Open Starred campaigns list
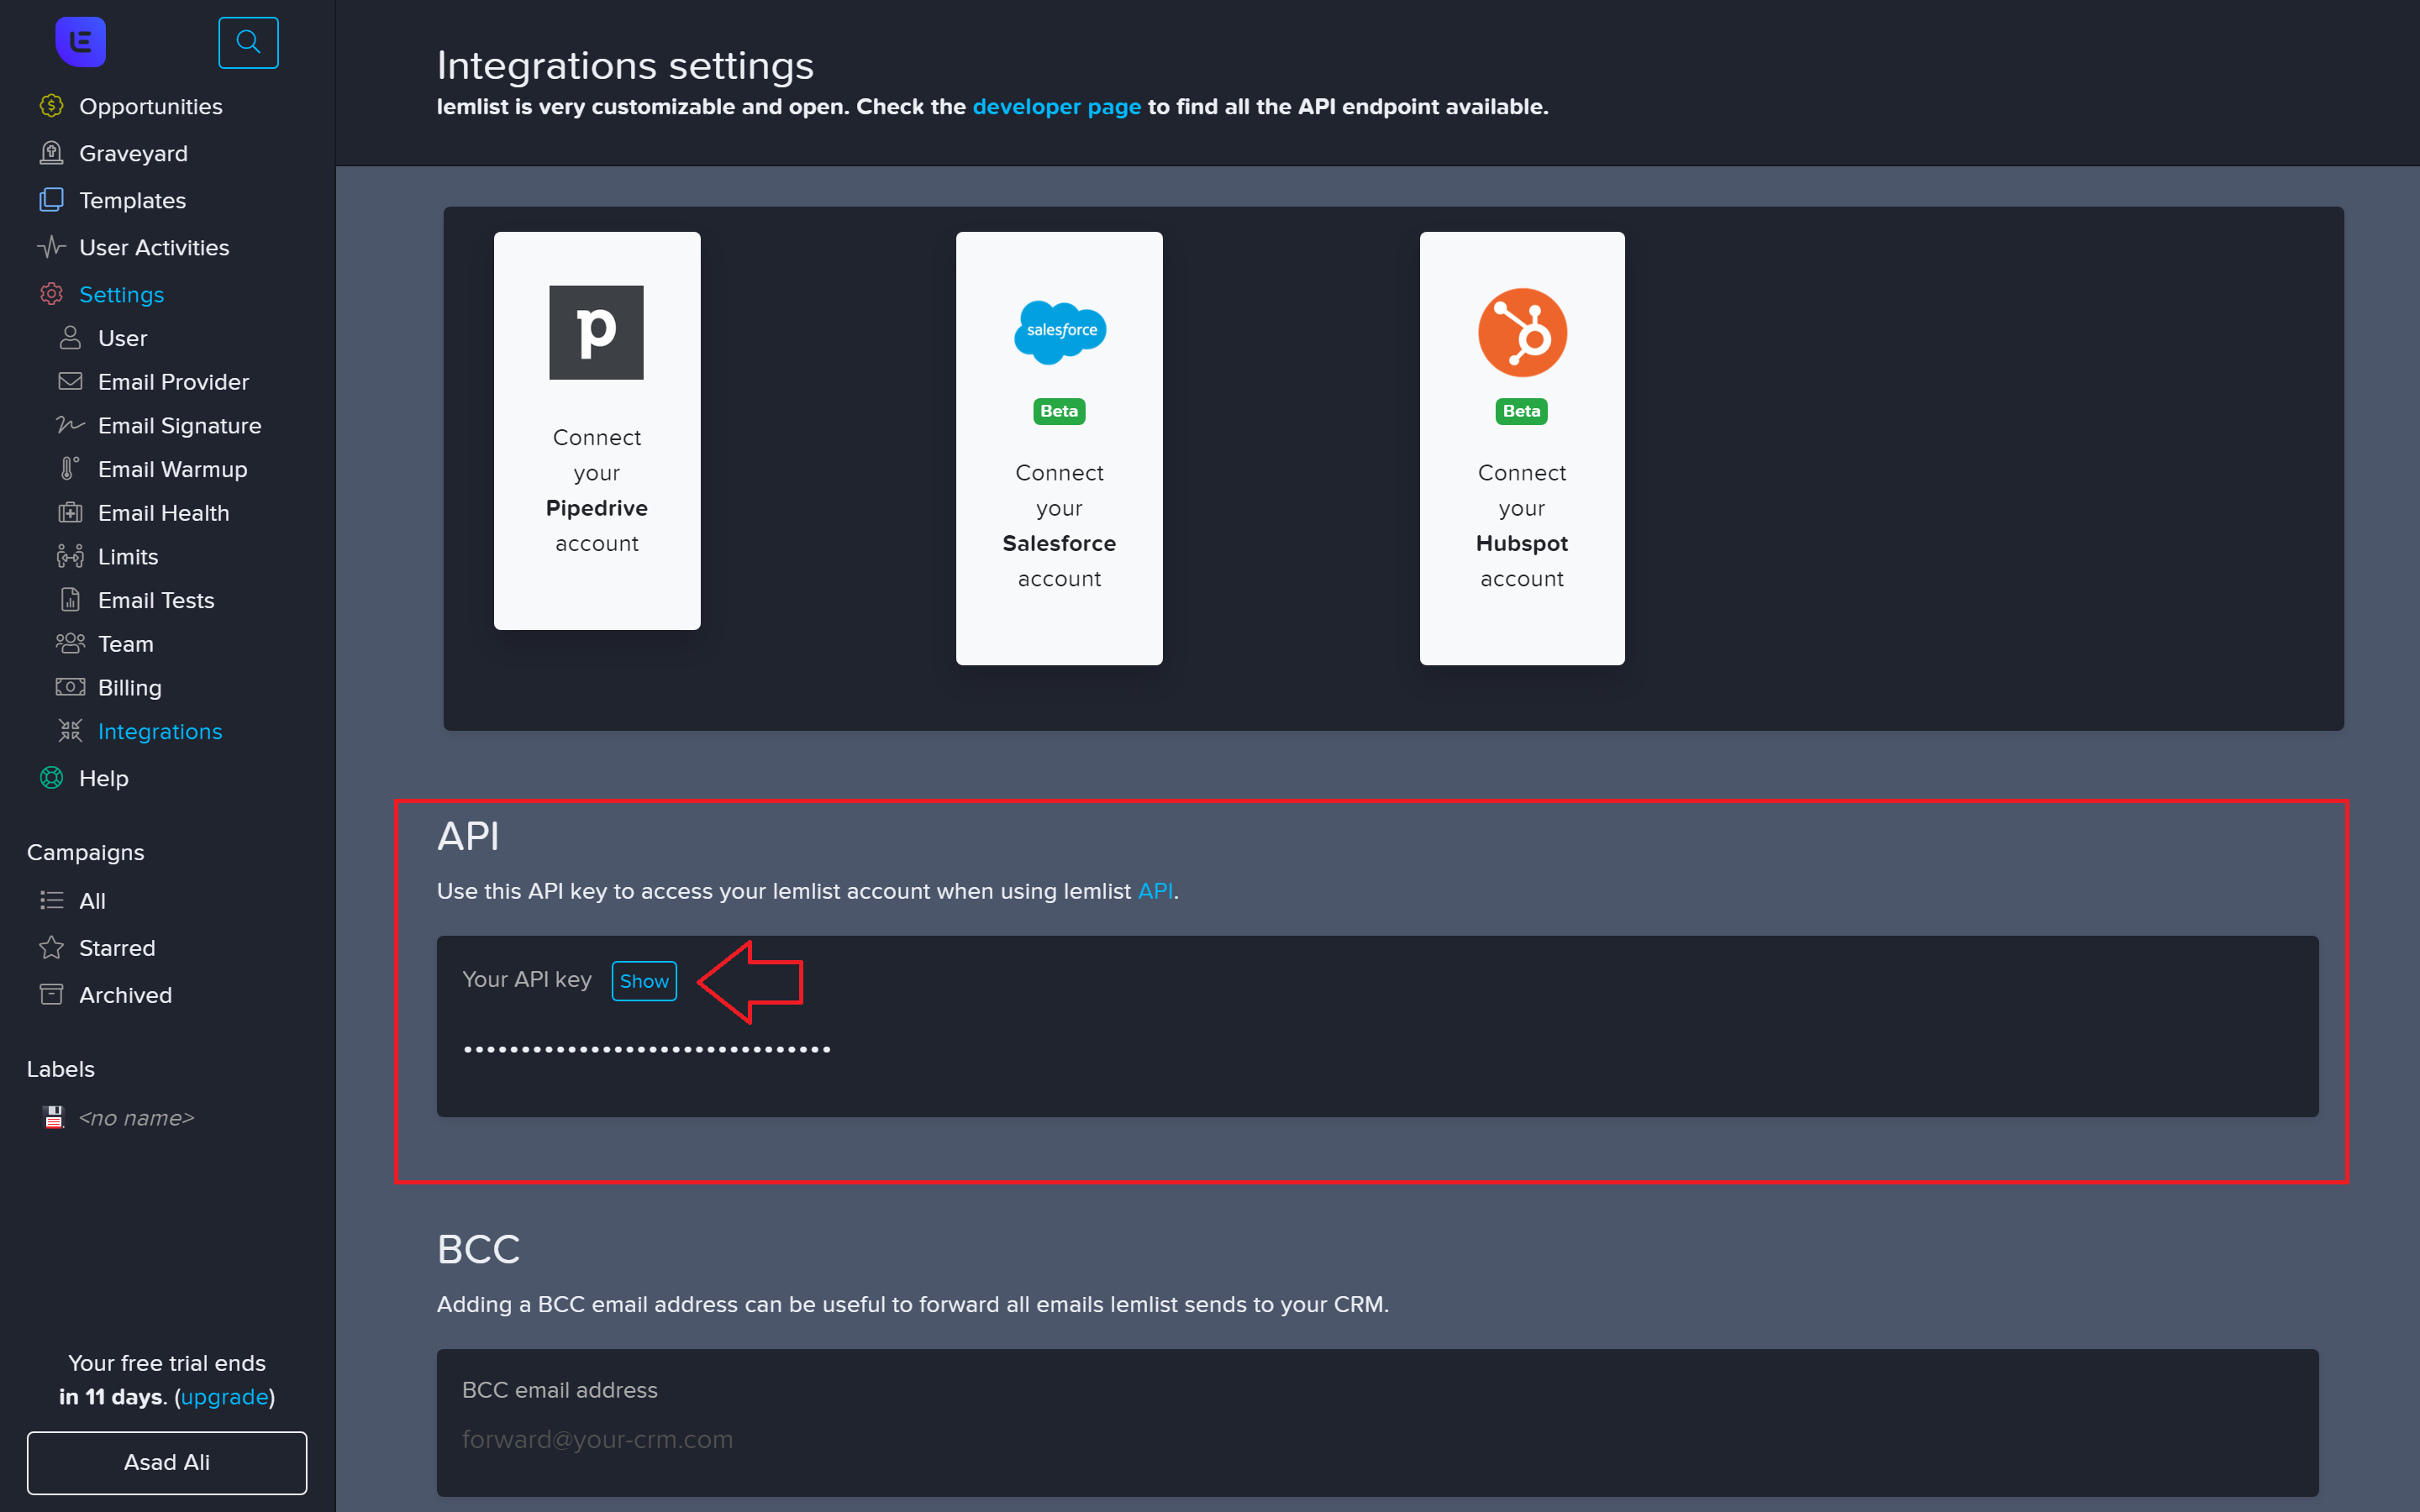Image resolution: width=2420 pixels, height=1512 pixels. click(116, 947)
